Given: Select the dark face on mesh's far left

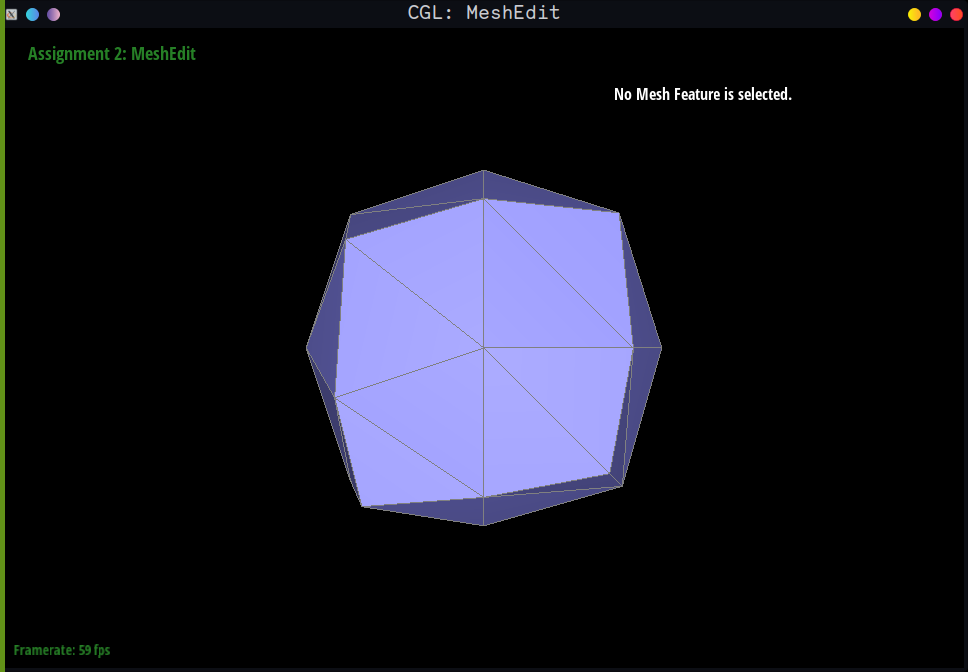Looking at the screenshot, I should coord(322,350).
